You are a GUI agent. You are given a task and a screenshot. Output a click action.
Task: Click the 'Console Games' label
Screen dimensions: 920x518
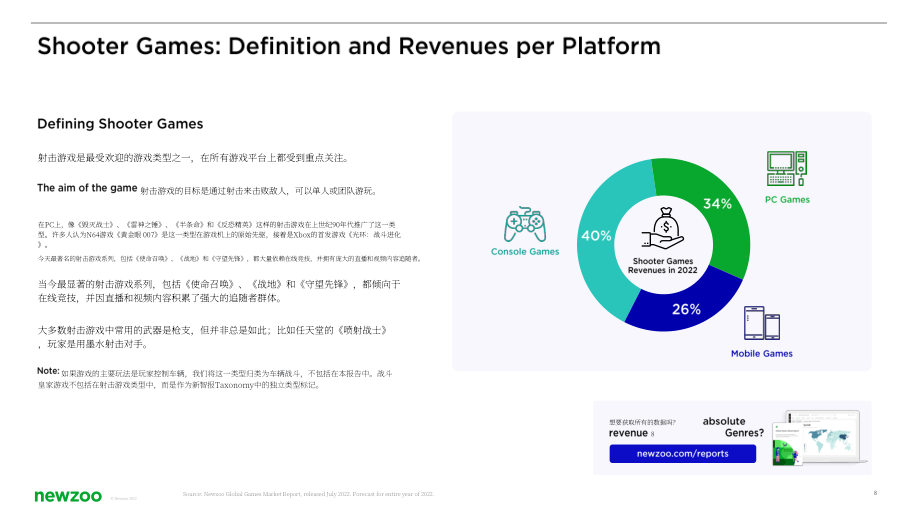click(x=525, y=252)
